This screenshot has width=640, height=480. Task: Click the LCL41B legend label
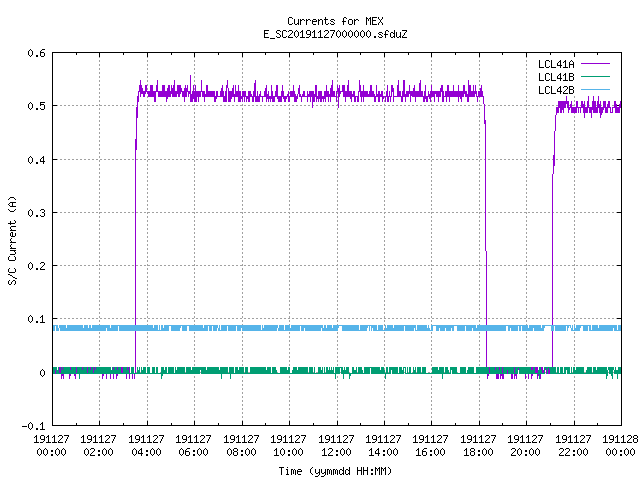[x=556, y=77]
